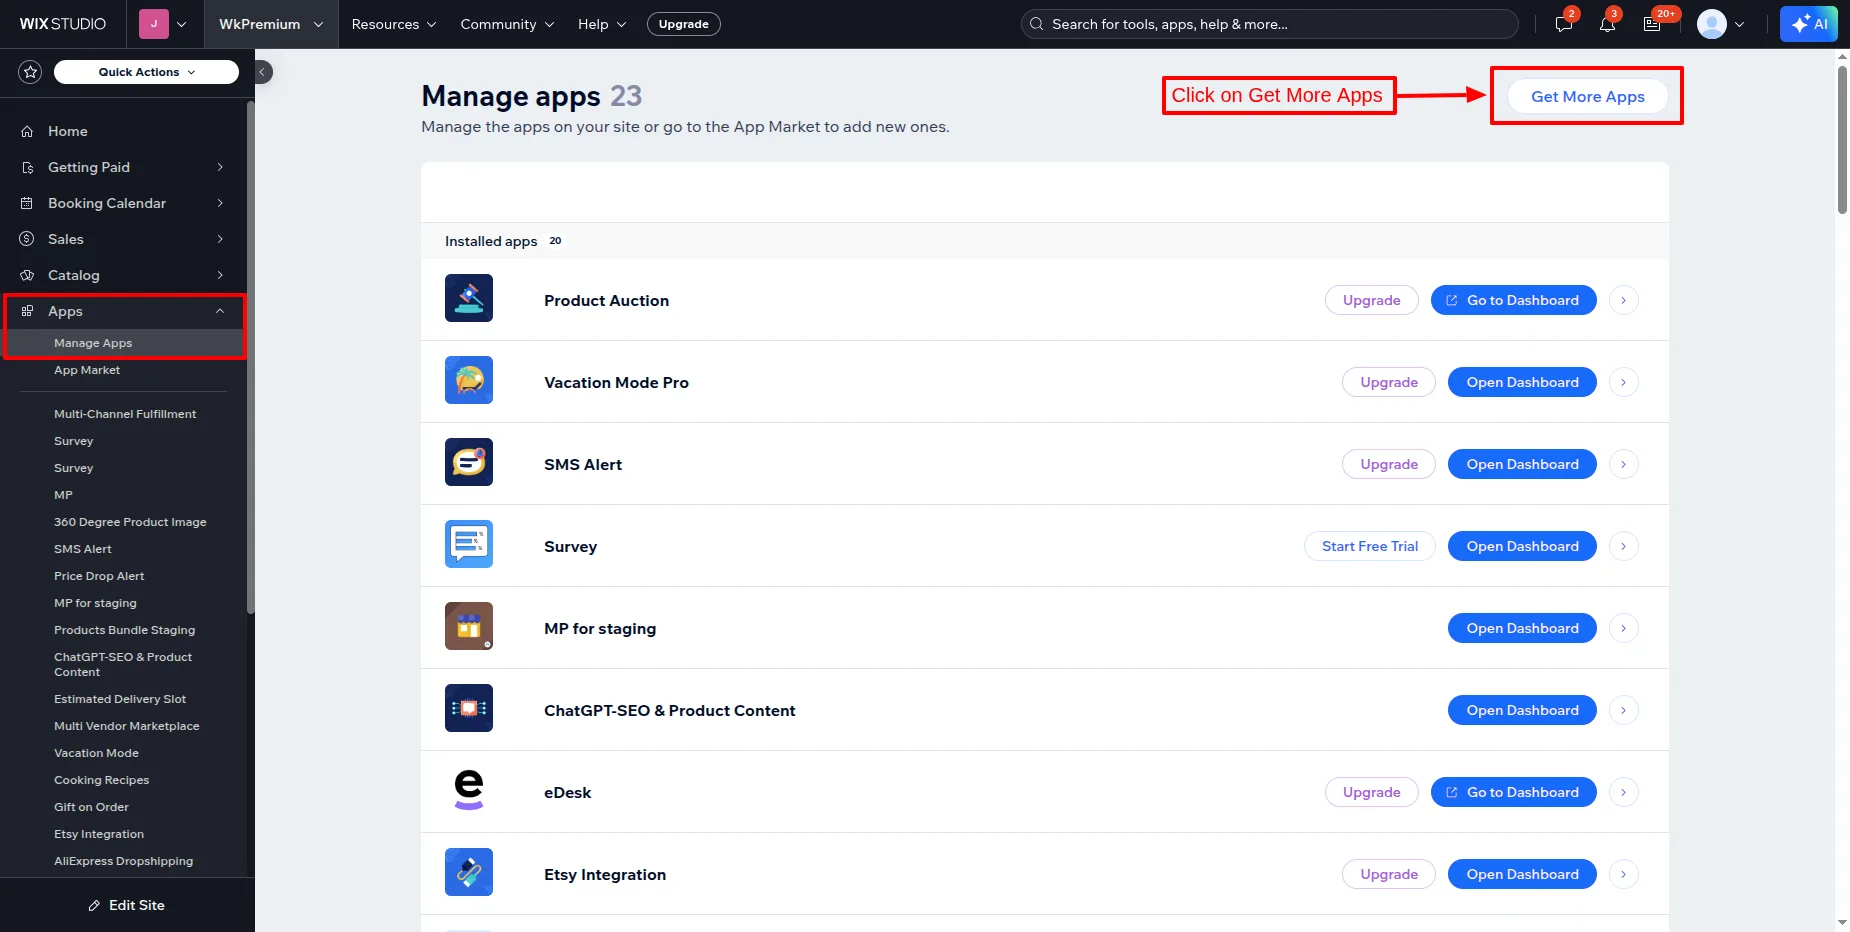Click the Survey app icon
Viewport: 1850px width, 932px height.
(468, 544)
